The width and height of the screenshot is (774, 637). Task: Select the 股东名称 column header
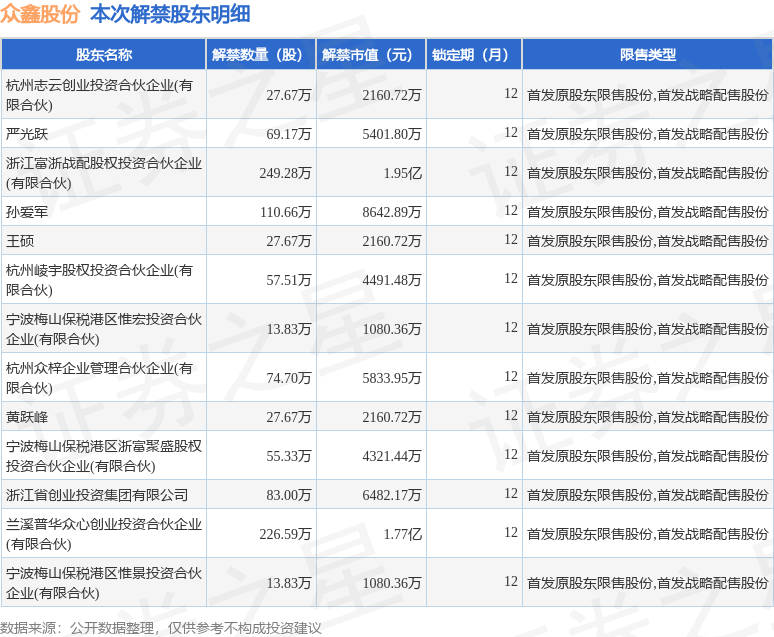point(103,55)
